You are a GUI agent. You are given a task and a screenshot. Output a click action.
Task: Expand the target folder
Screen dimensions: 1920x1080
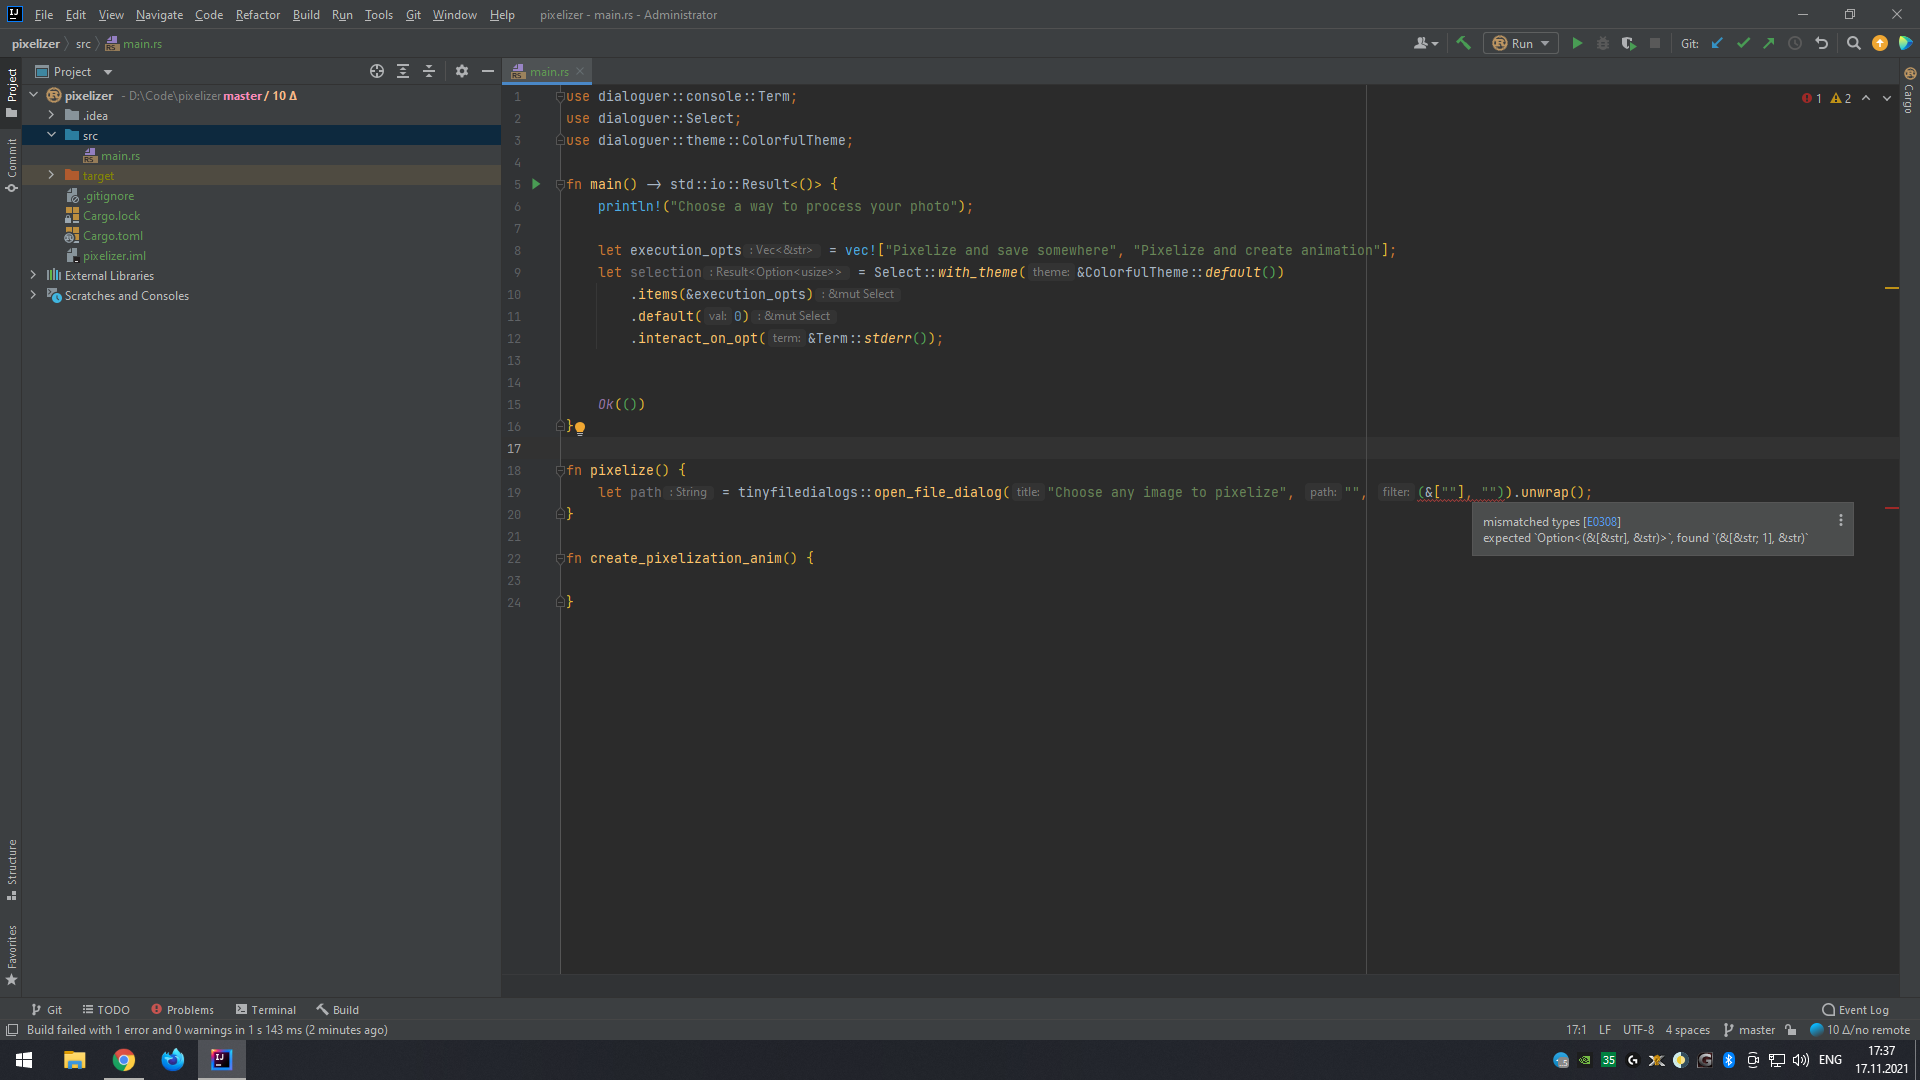pyautogui.click(x=52, y=175)
